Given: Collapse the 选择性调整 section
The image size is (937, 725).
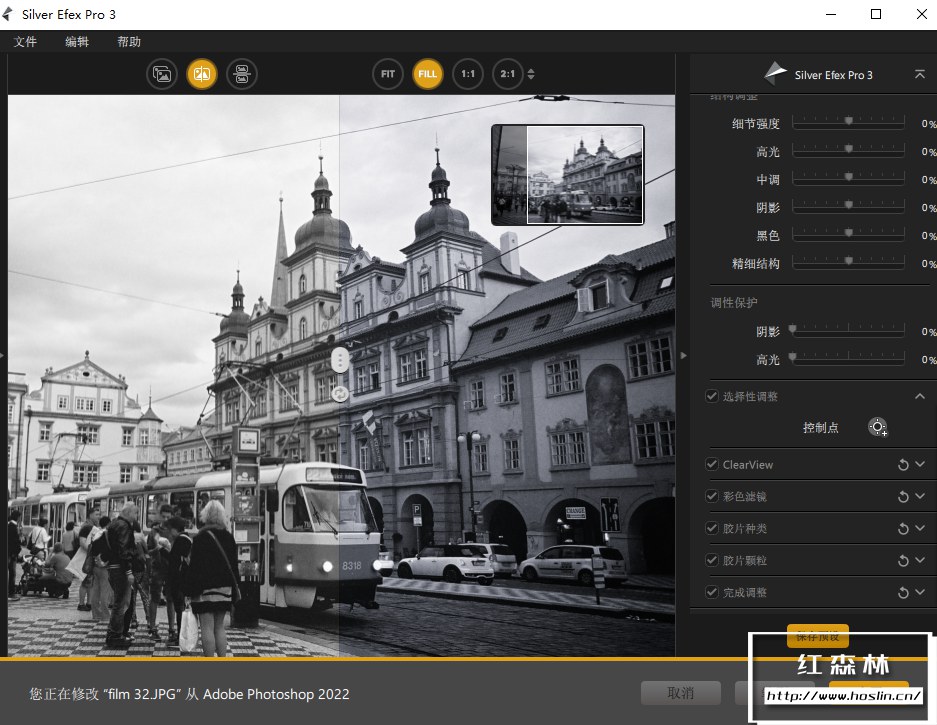Looking at the screenshot, I should tap(920, 396).
